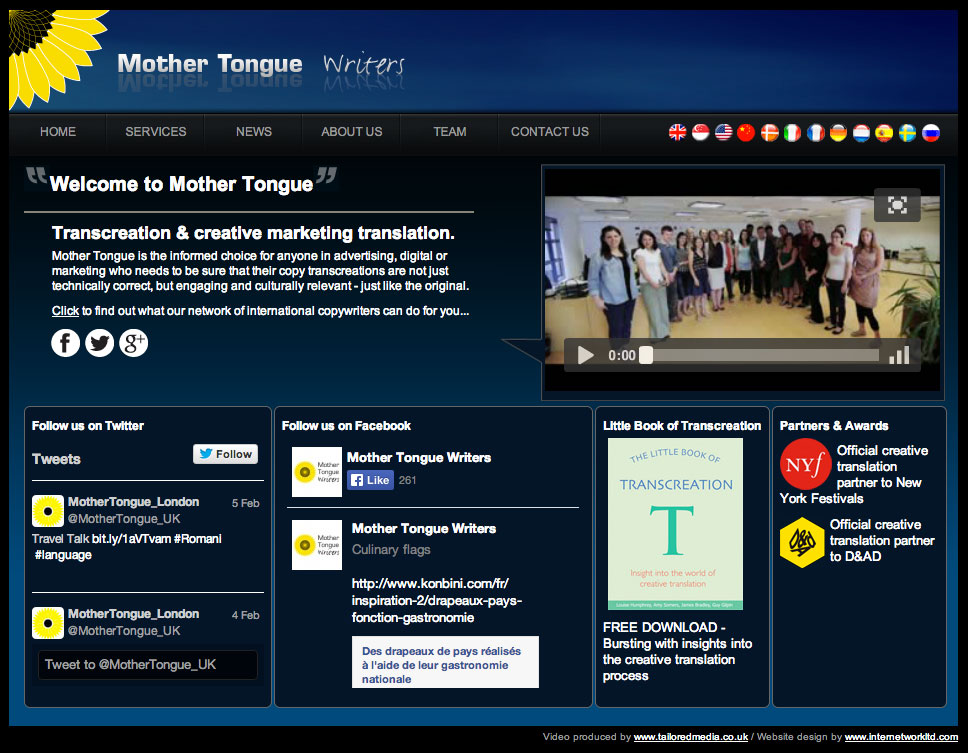This screenshot has width=968, height=753.
Task: Open the 'Des drapeaux de pays' article preview
Action: (x=445, y=662)
